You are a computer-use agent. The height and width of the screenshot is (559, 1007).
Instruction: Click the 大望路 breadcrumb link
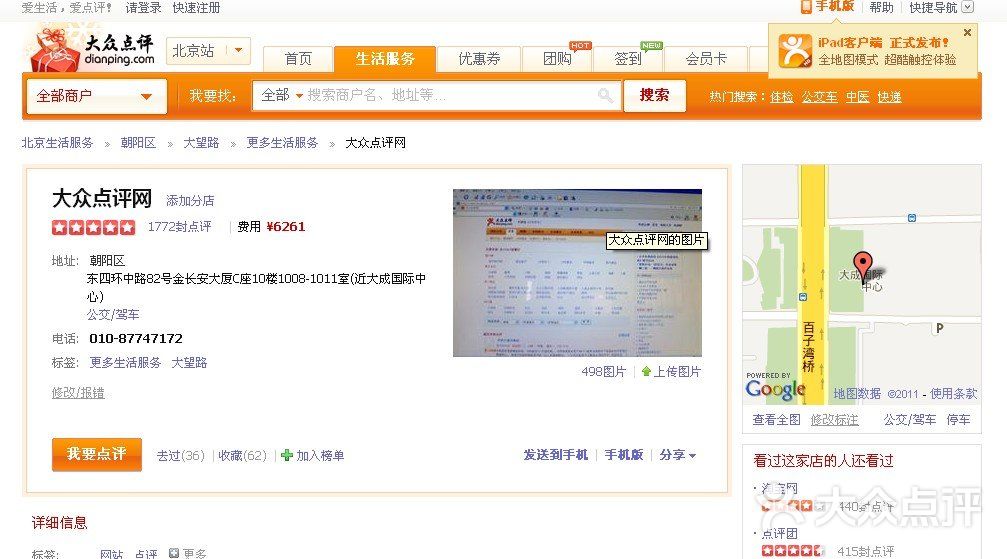201,143
